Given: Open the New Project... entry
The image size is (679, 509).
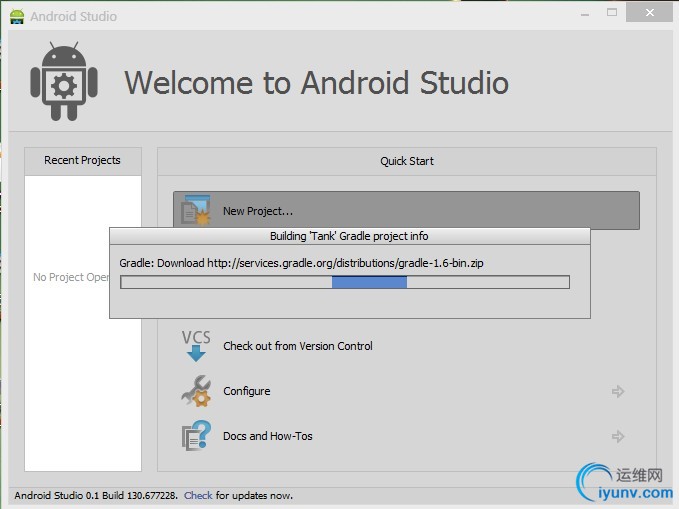Looking at the screenshot, I should 406,211.
